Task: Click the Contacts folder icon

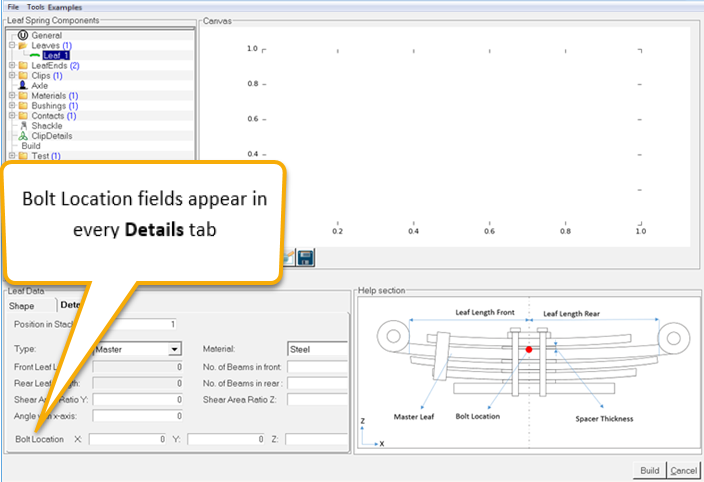Action: [23, 116]
